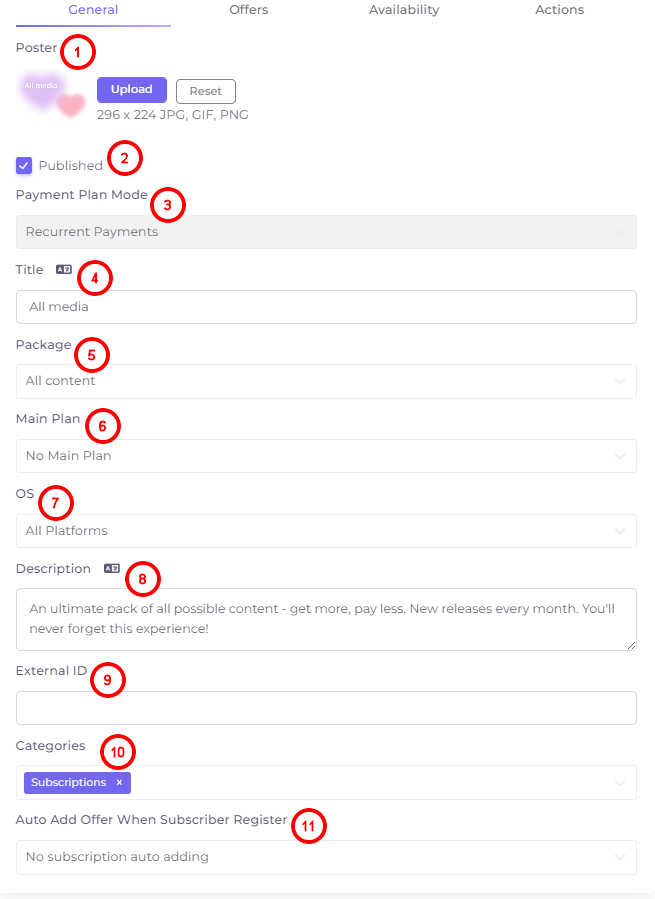The image size is (655, 899).
Task: Open the Payment Plan Mode dropdown
Action: tap(326, 232)
